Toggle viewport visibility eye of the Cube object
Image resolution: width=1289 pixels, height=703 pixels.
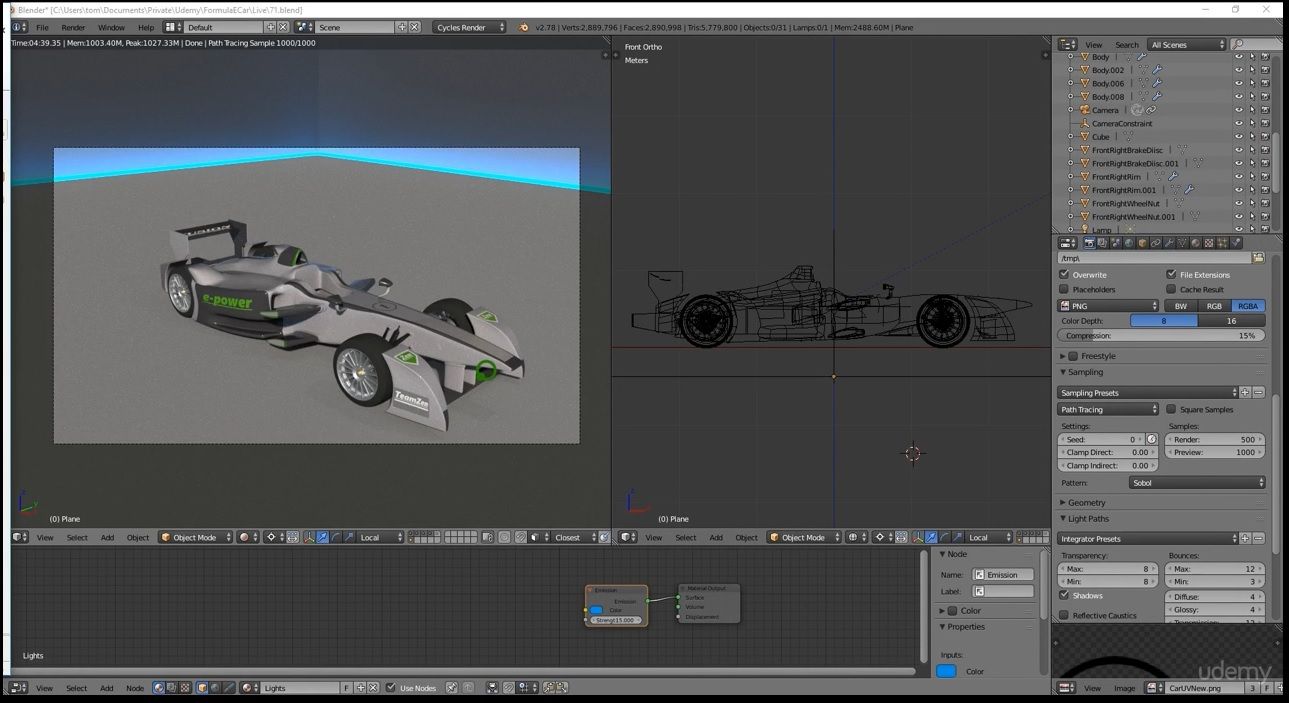click(x=1239, y=137)
